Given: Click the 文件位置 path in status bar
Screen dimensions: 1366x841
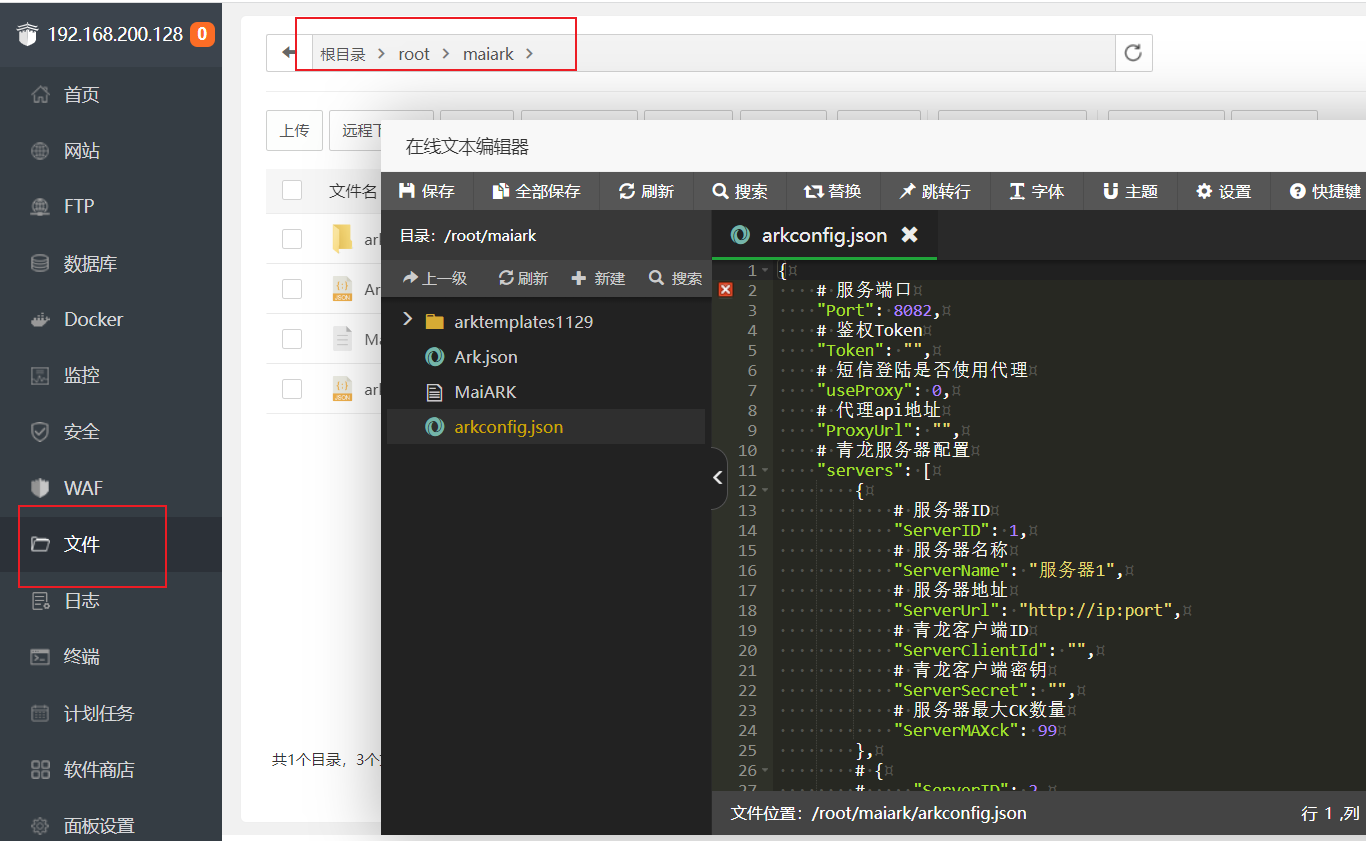Looking at the screenshot, I should pyautogui.click(x=878, y=813).
